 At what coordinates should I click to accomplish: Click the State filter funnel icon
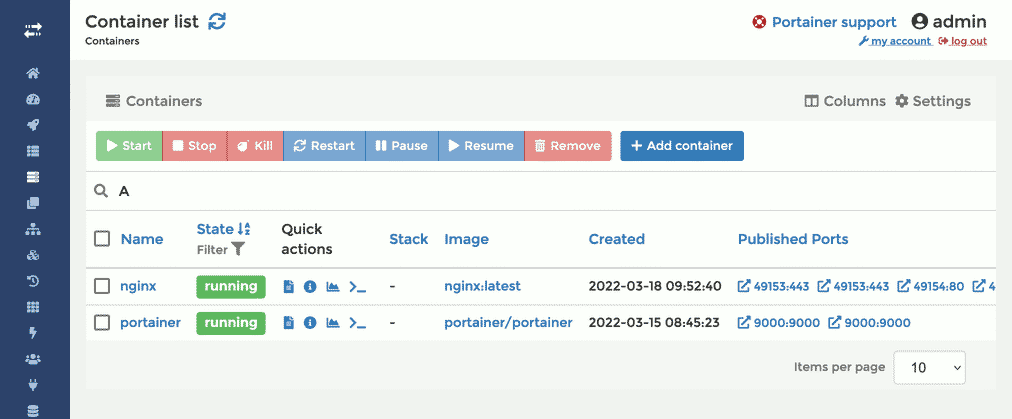(x=238, y=249)
